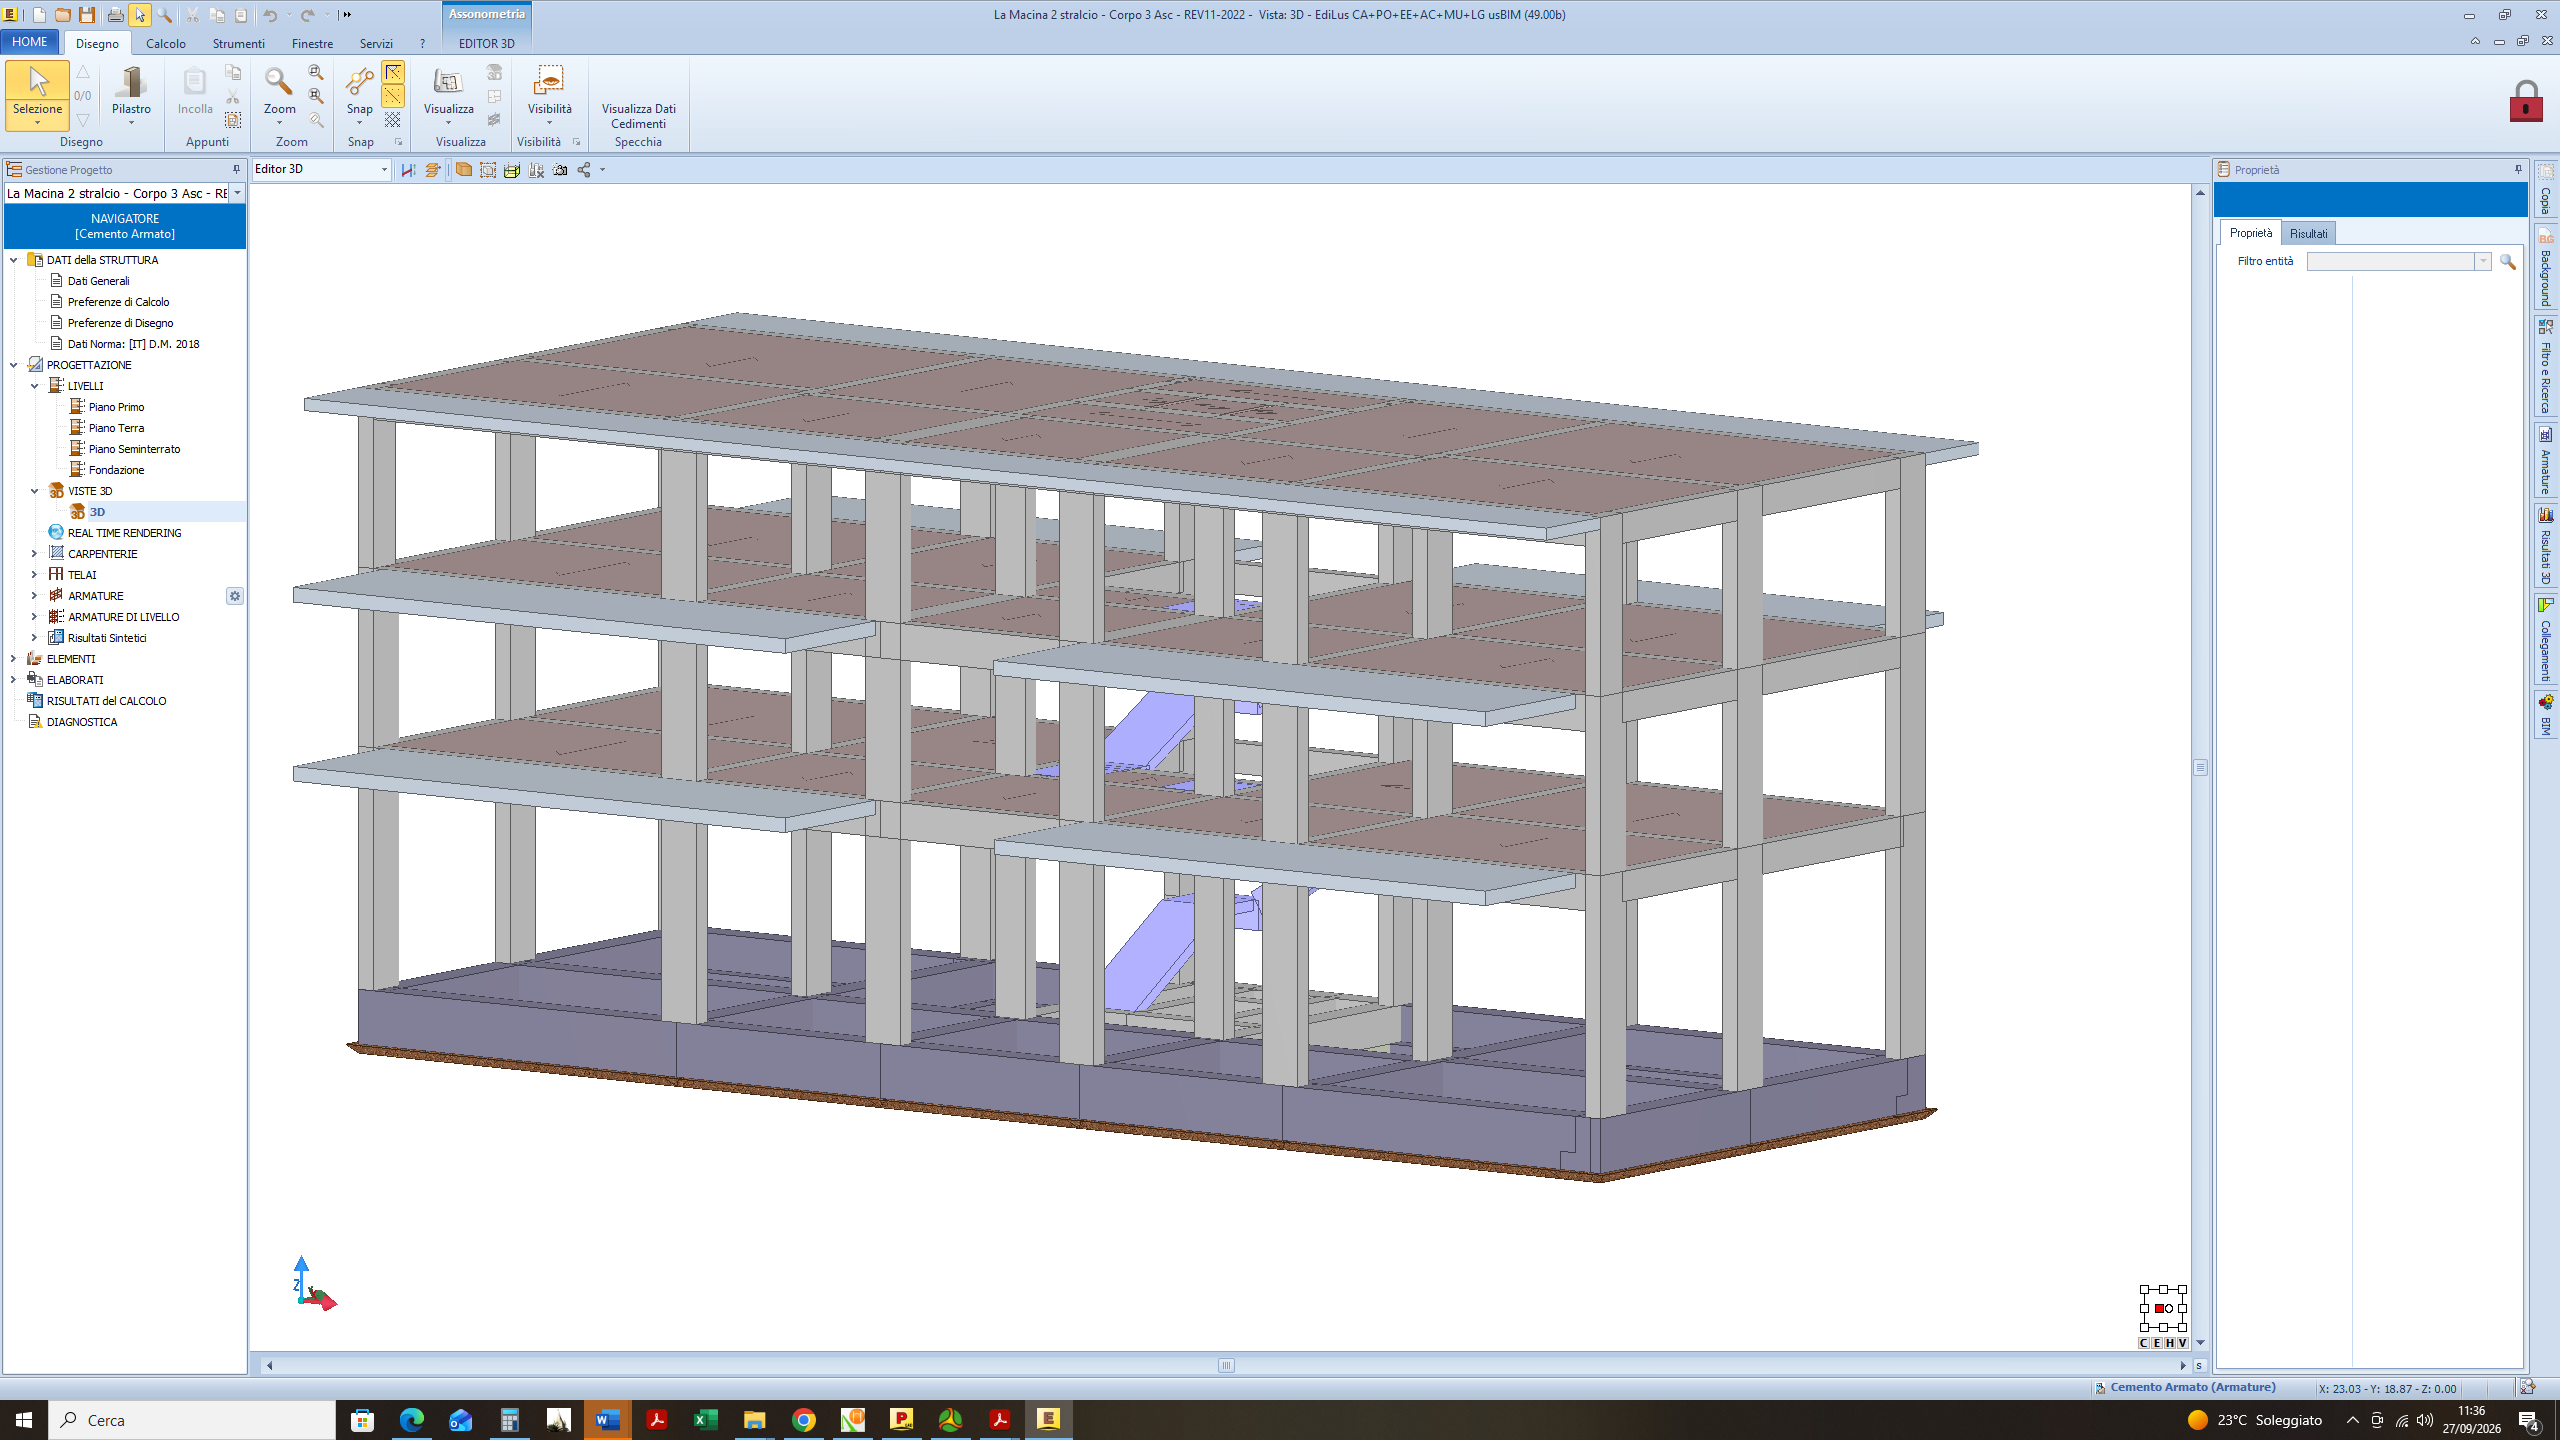Switch to the Risultati tab

[x=2308, y=233]
